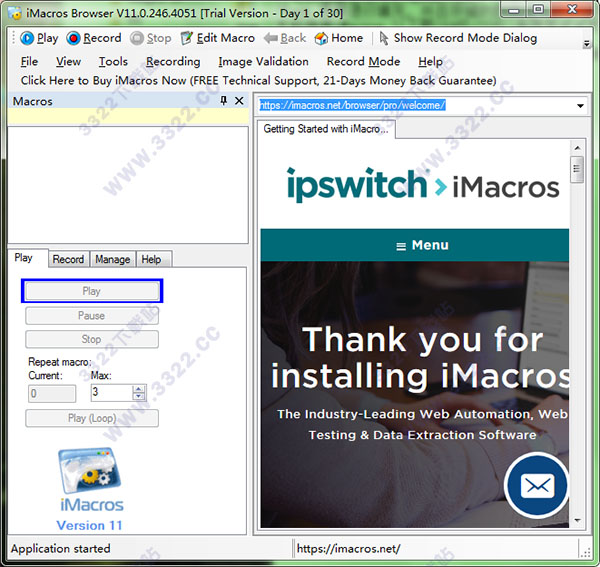Pin the Macros panel

pos(224,101)
